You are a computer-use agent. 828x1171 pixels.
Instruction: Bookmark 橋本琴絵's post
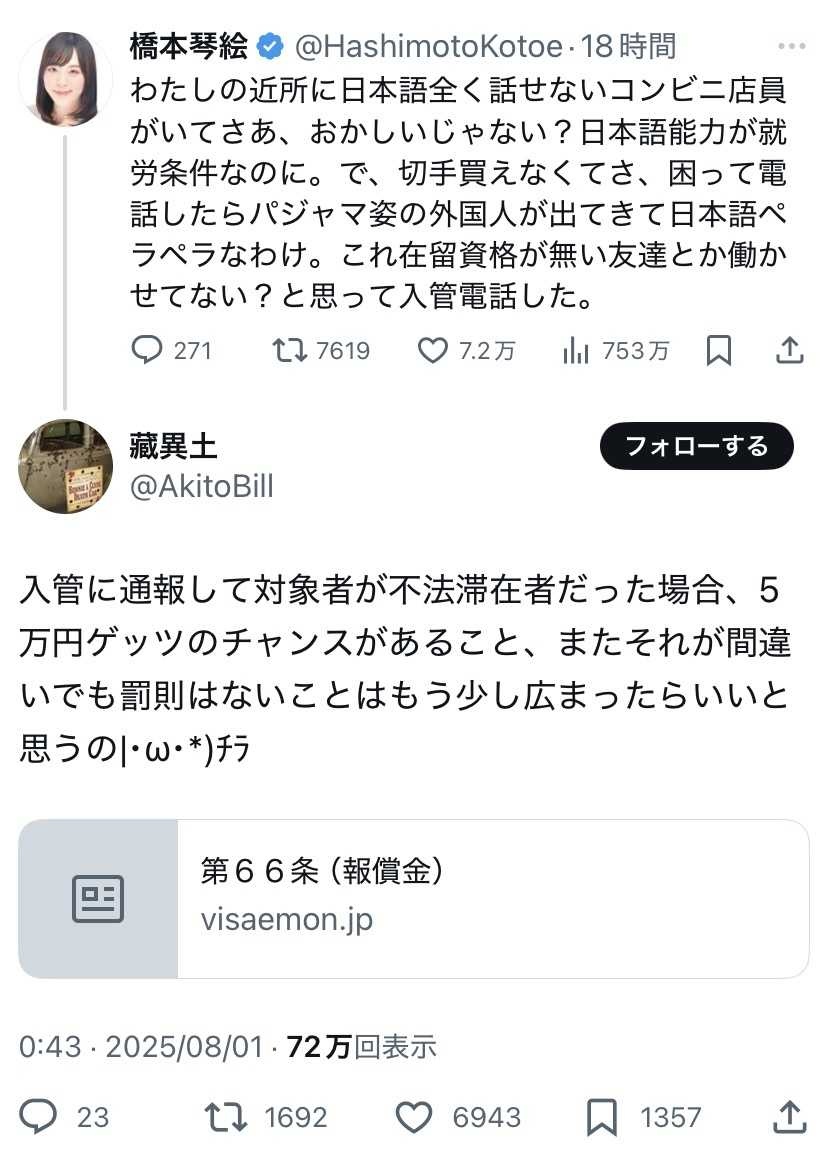[x=718, y=350]
